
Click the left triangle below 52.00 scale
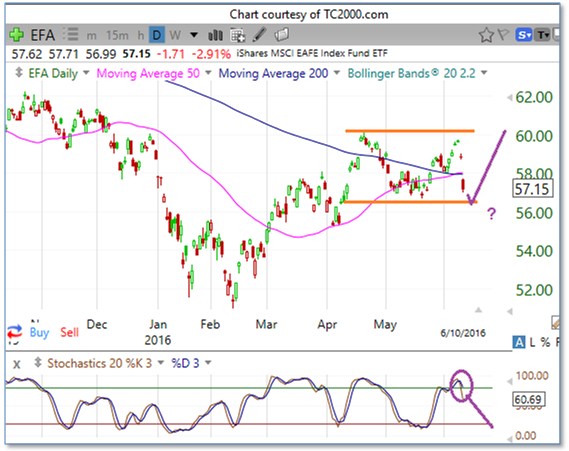[509, 311]
